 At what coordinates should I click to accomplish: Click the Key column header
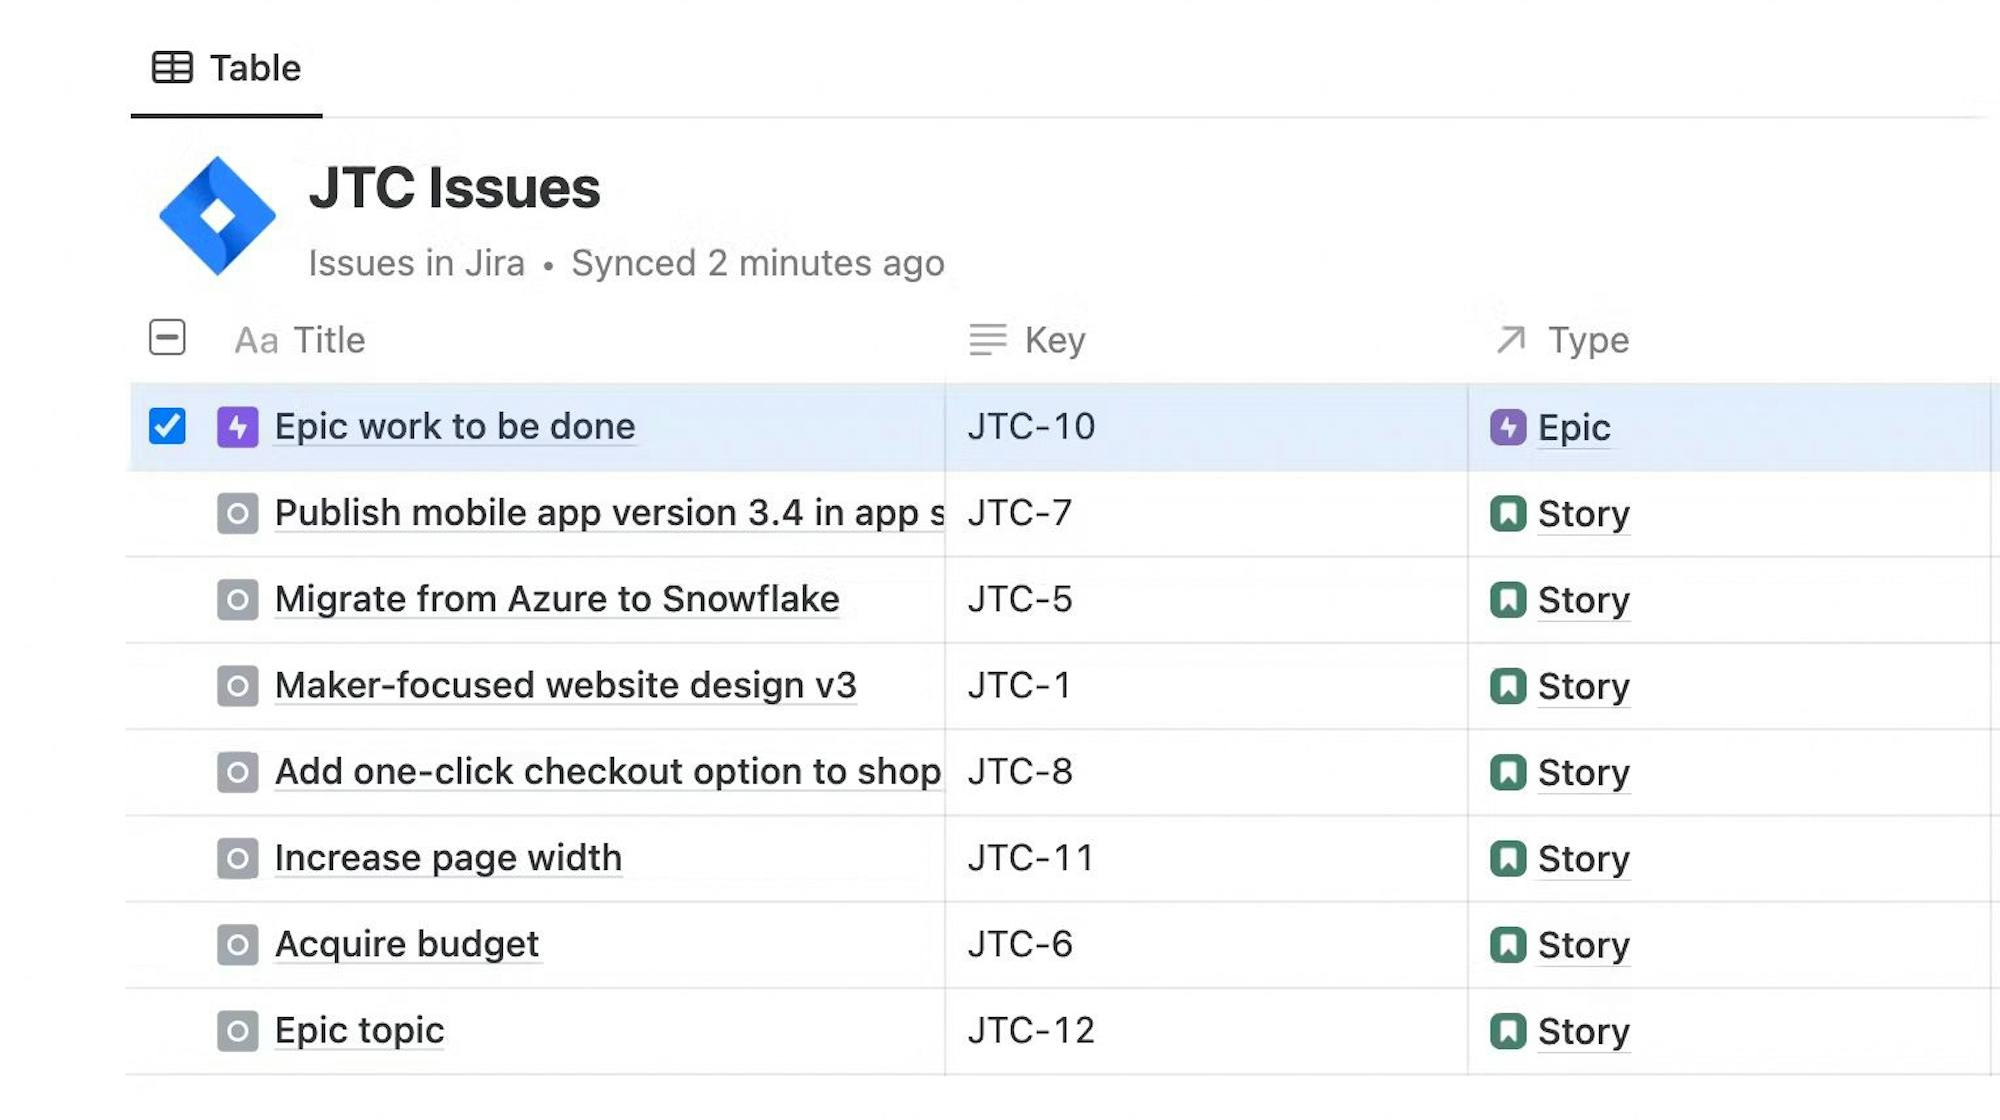pyautogui.click(x=1028, y=340)
